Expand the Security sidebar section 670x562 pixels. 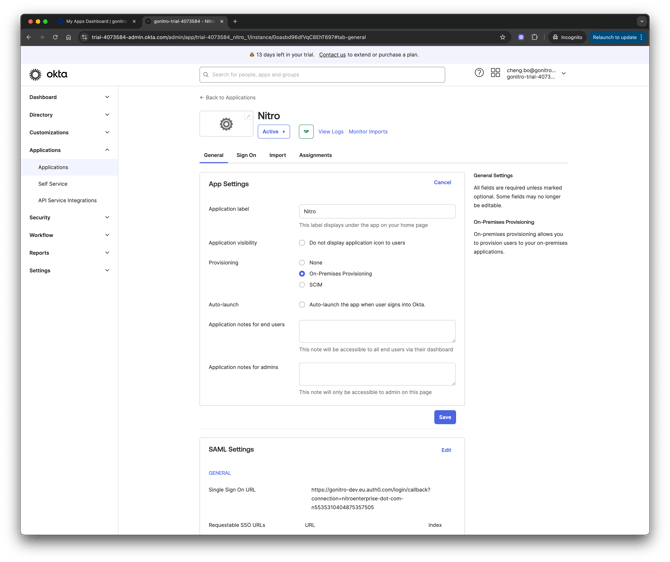[69, 218]
